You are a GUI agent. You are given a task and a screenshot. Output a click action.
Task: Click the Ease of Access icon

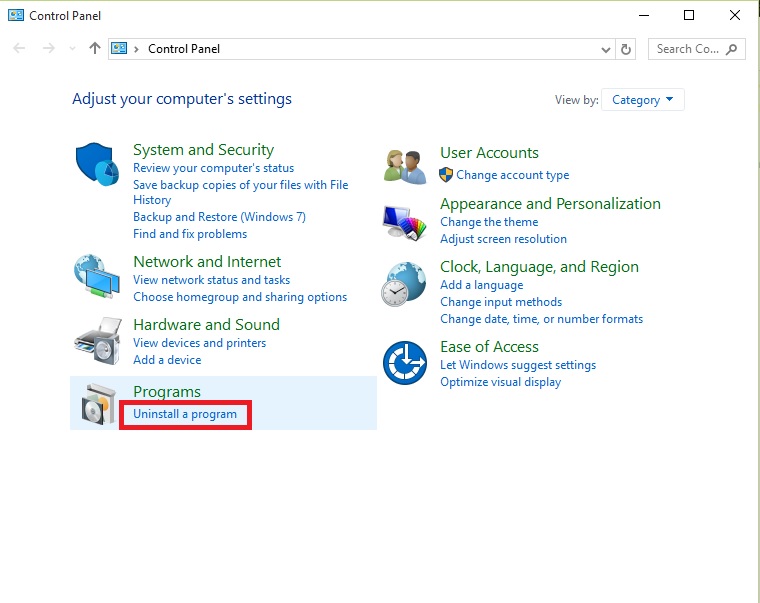click(x=405, y=363)
